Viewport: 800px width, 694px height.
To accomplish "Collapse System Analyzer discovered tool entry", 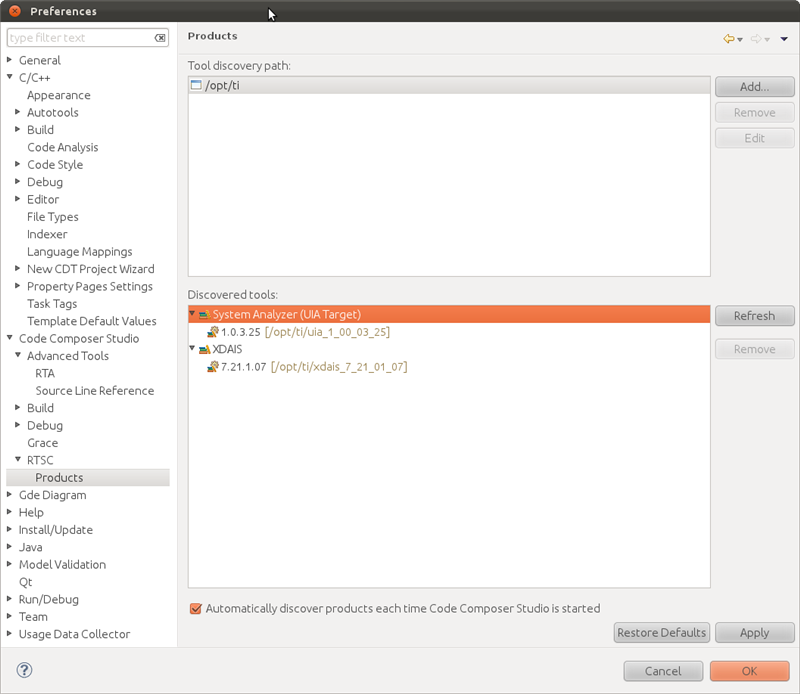I will point(192,313).
